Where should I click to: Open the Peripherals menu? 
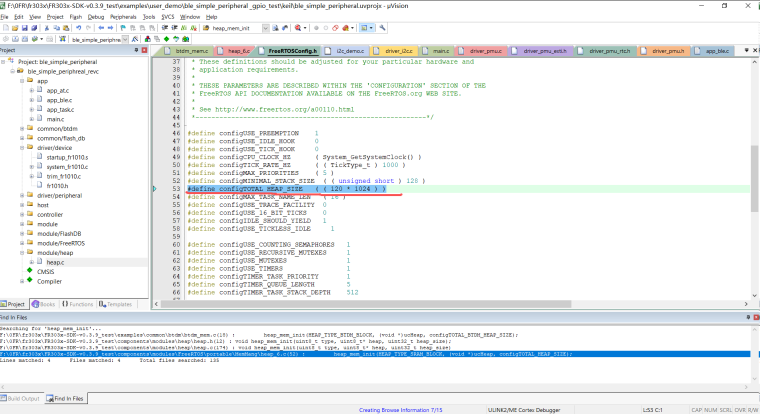click(124, 17)
